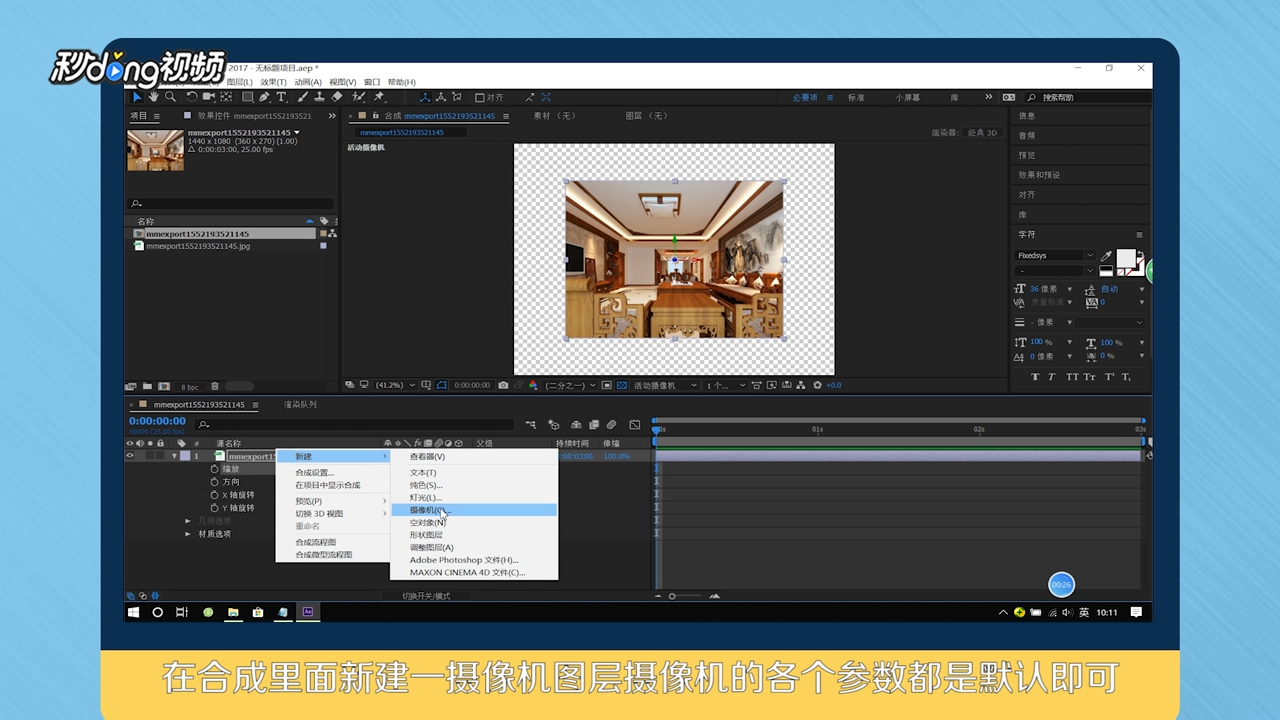Toggle stopwatch for X 轴旋转 property
This screenshot has height=720, width=1280.
pos(214,495)
